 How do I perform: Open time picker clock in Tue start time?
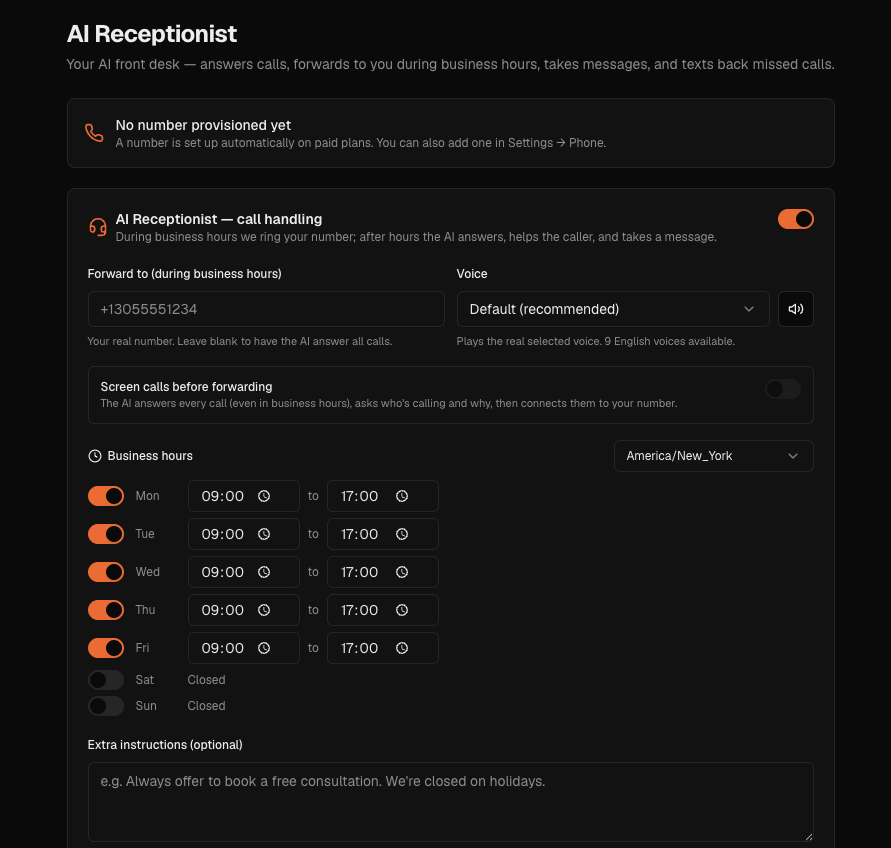tap(264, 534)
